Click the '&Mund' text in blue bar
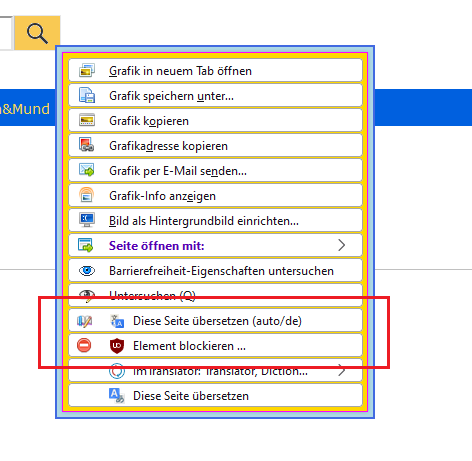The height and width of the screenshot is (461, 472). point(25,109)
